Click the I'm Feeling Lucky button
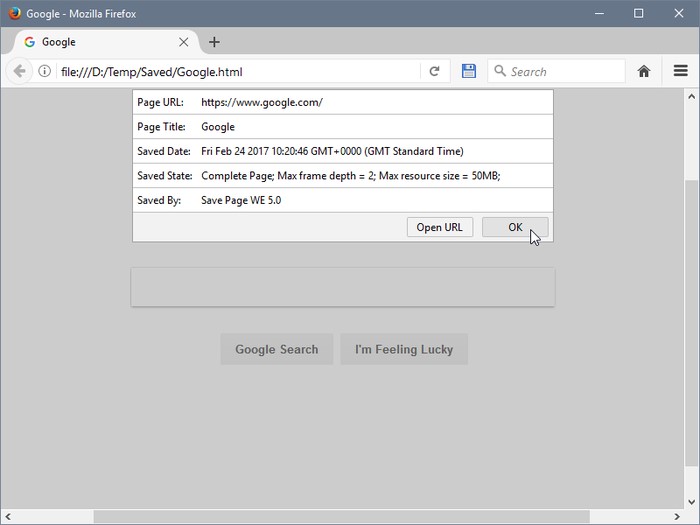Image resolution: width=700 pixels, height=525 pixels. [404, 349]
